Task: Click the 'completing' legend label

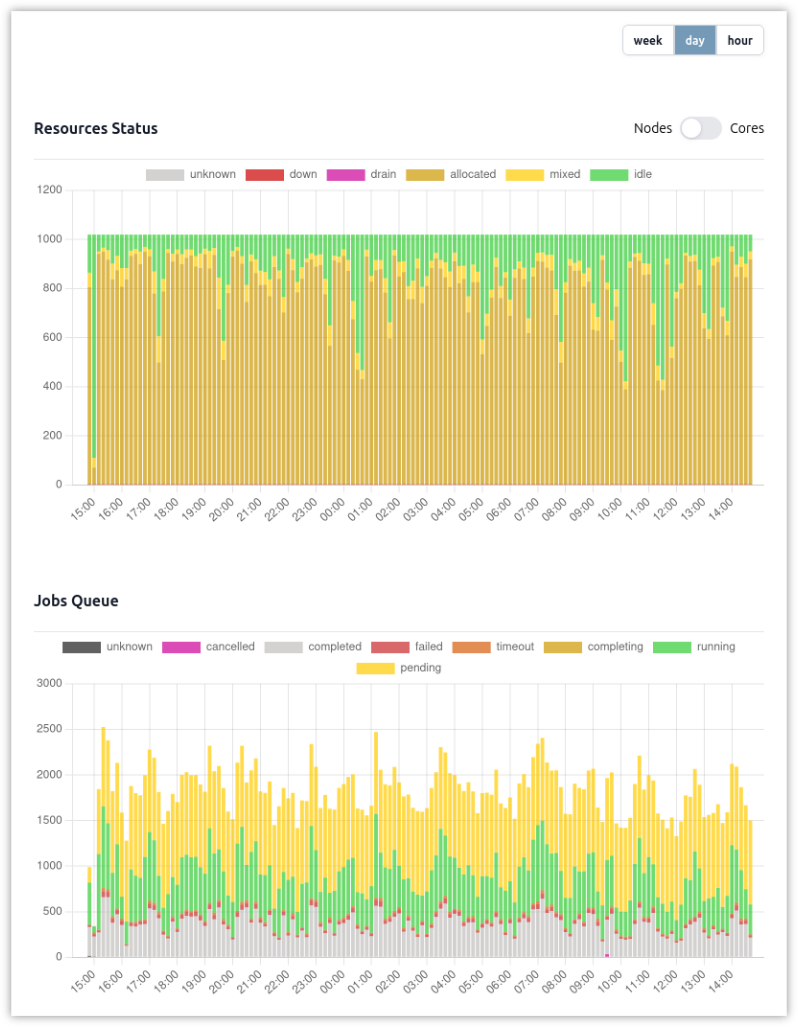Action: click(x=615, y=646)
